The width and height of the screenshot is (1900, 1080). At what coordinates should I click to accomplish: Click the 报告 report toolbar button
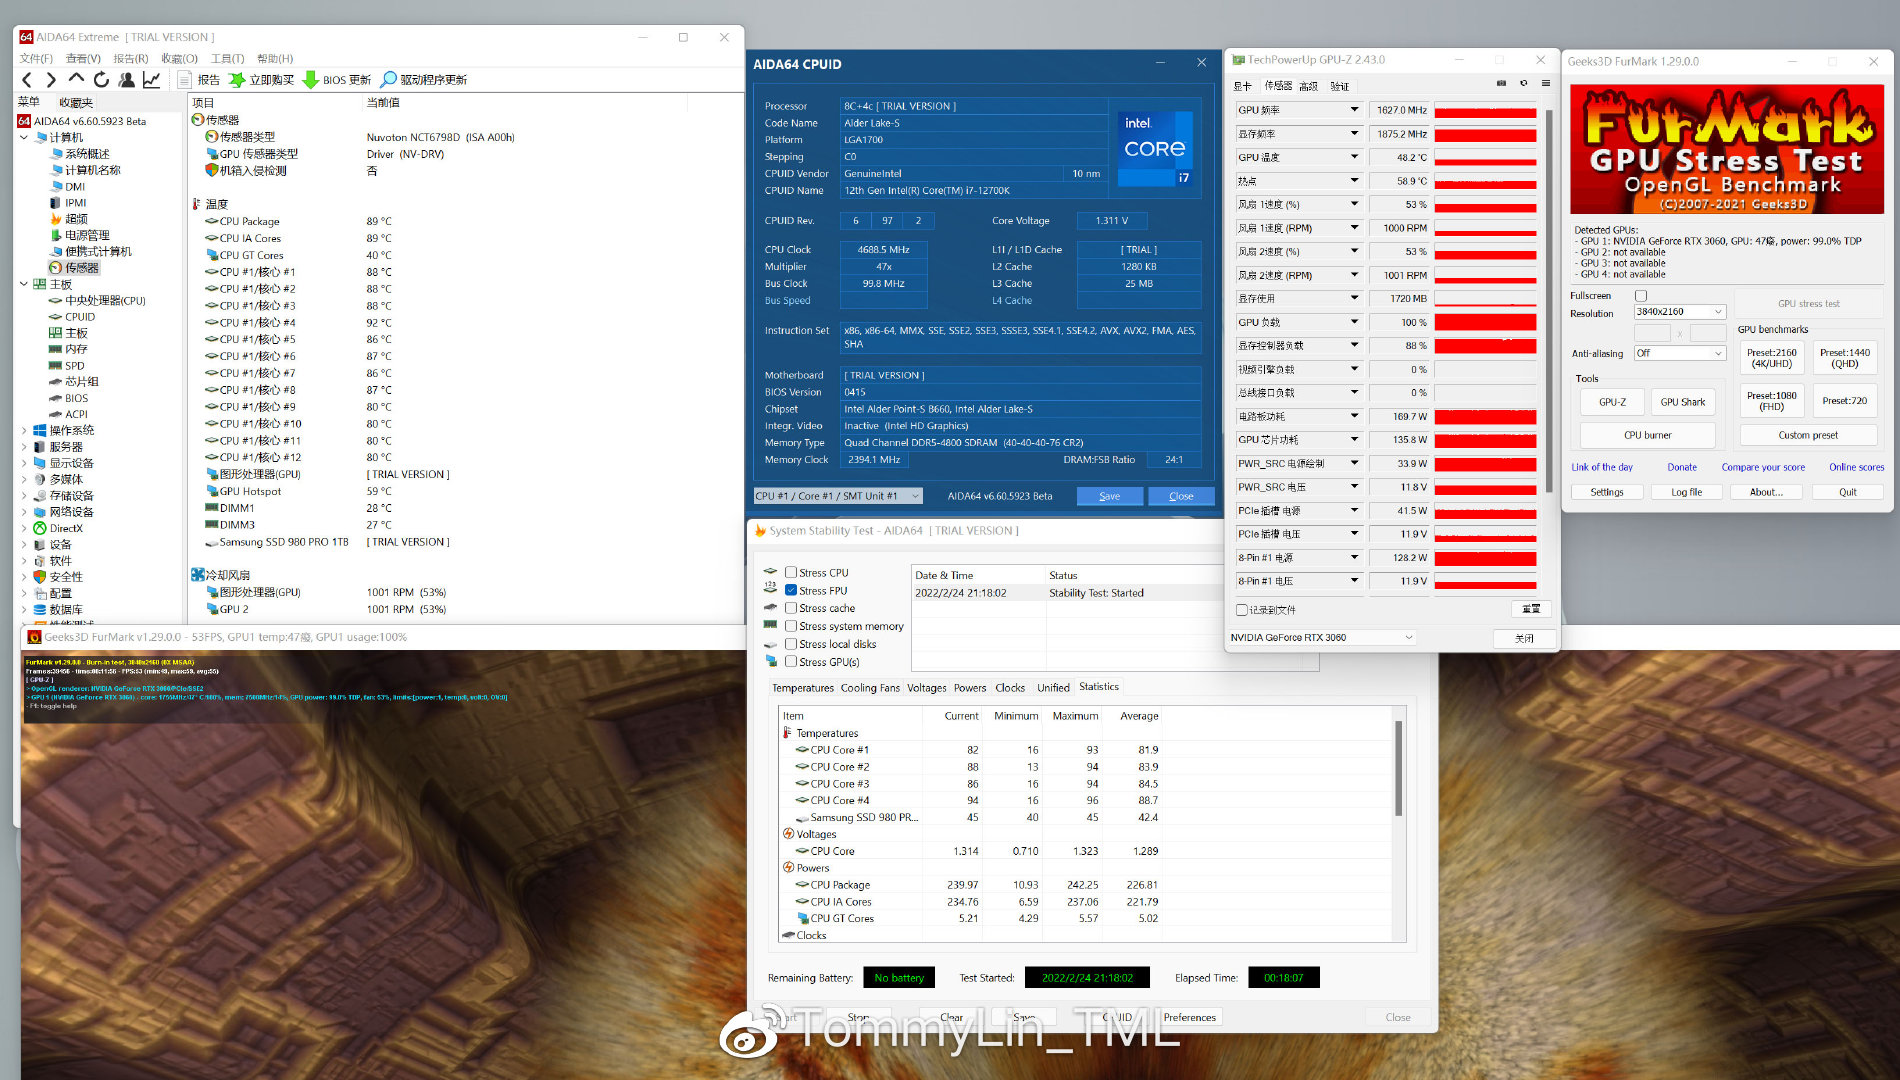[x=198, y=80]
